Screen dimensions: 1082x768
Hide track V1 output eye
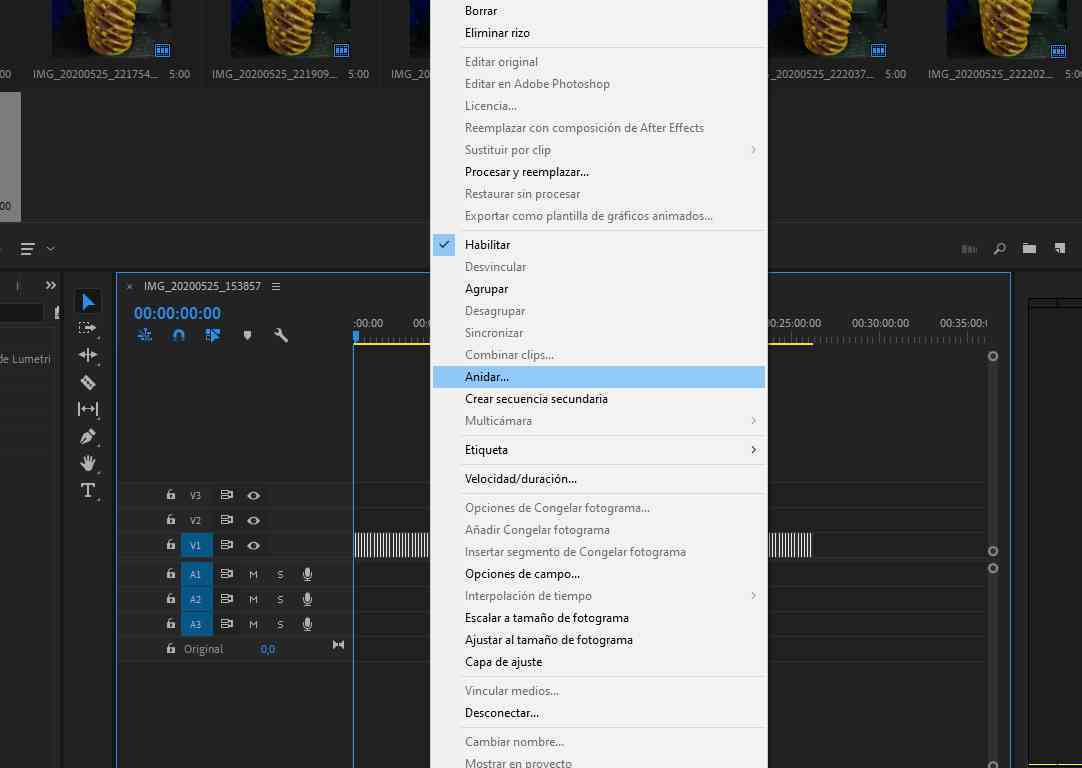253,545
